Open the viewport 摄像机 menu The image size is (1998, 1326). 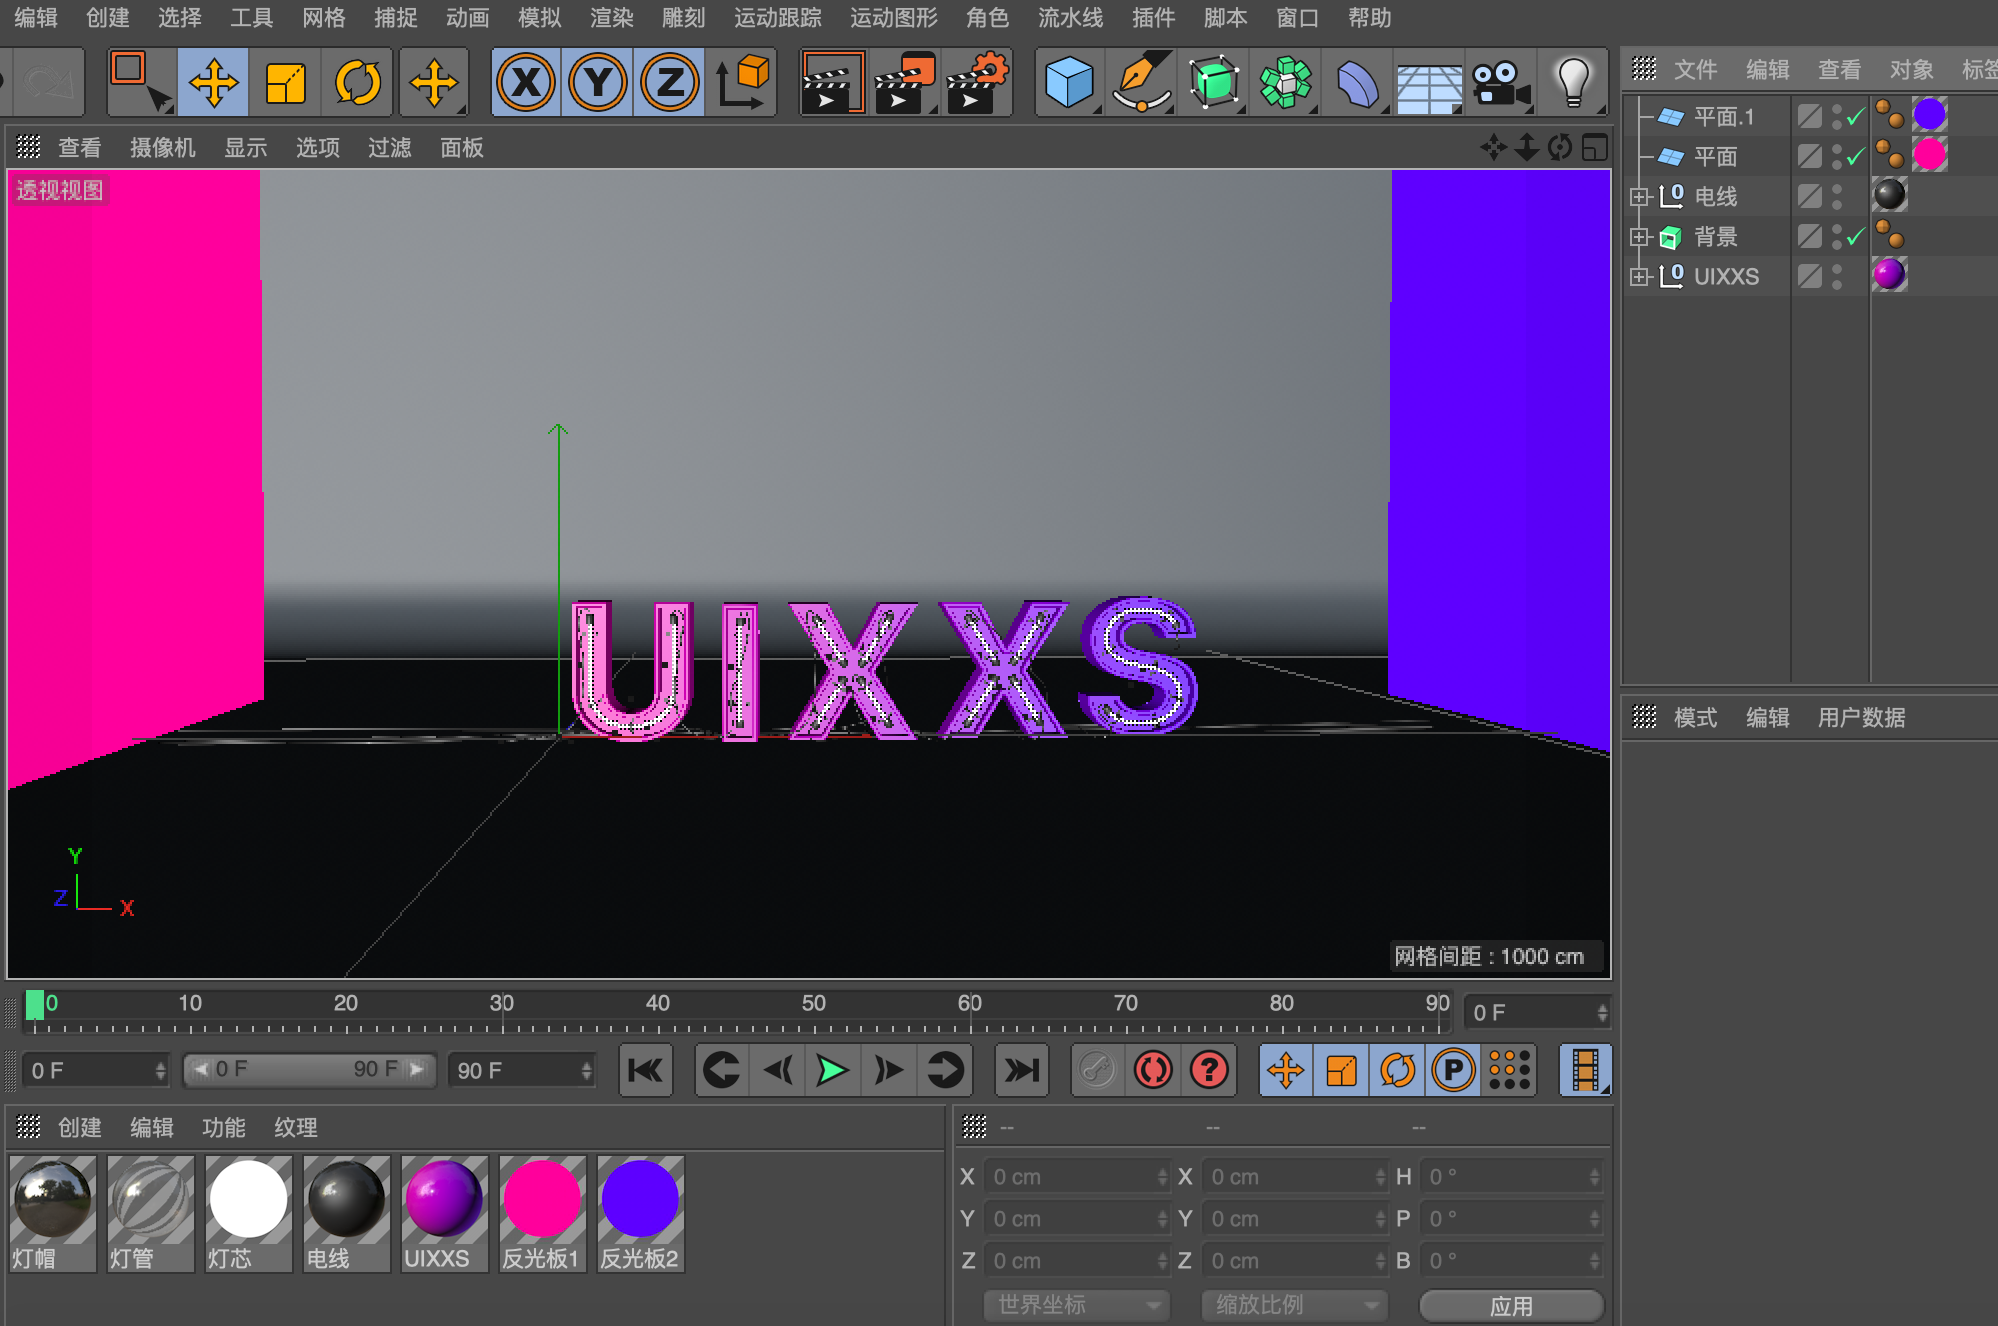[x=162, y=148]
